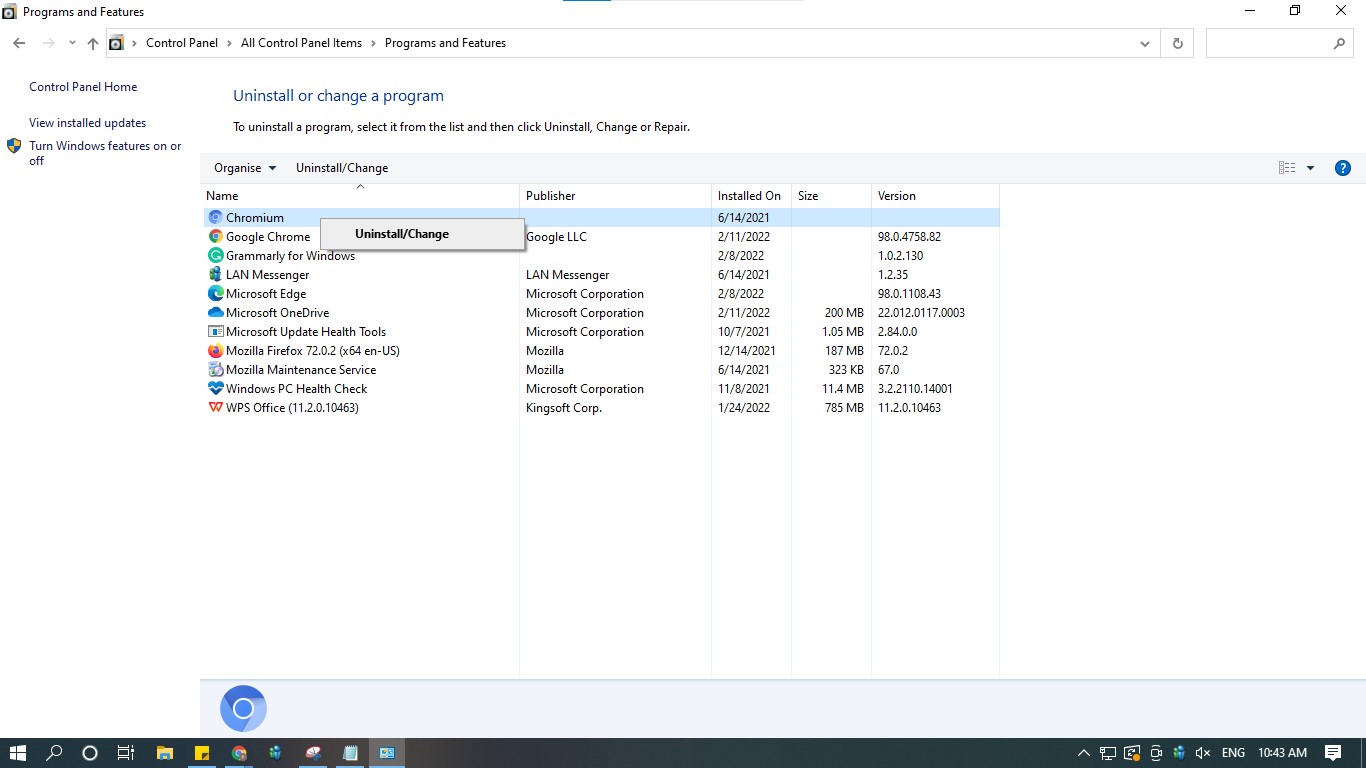Open File Explorer from the taskbar
The height and width of the screenshot is (768, 1366).
[x=165, y=753]
